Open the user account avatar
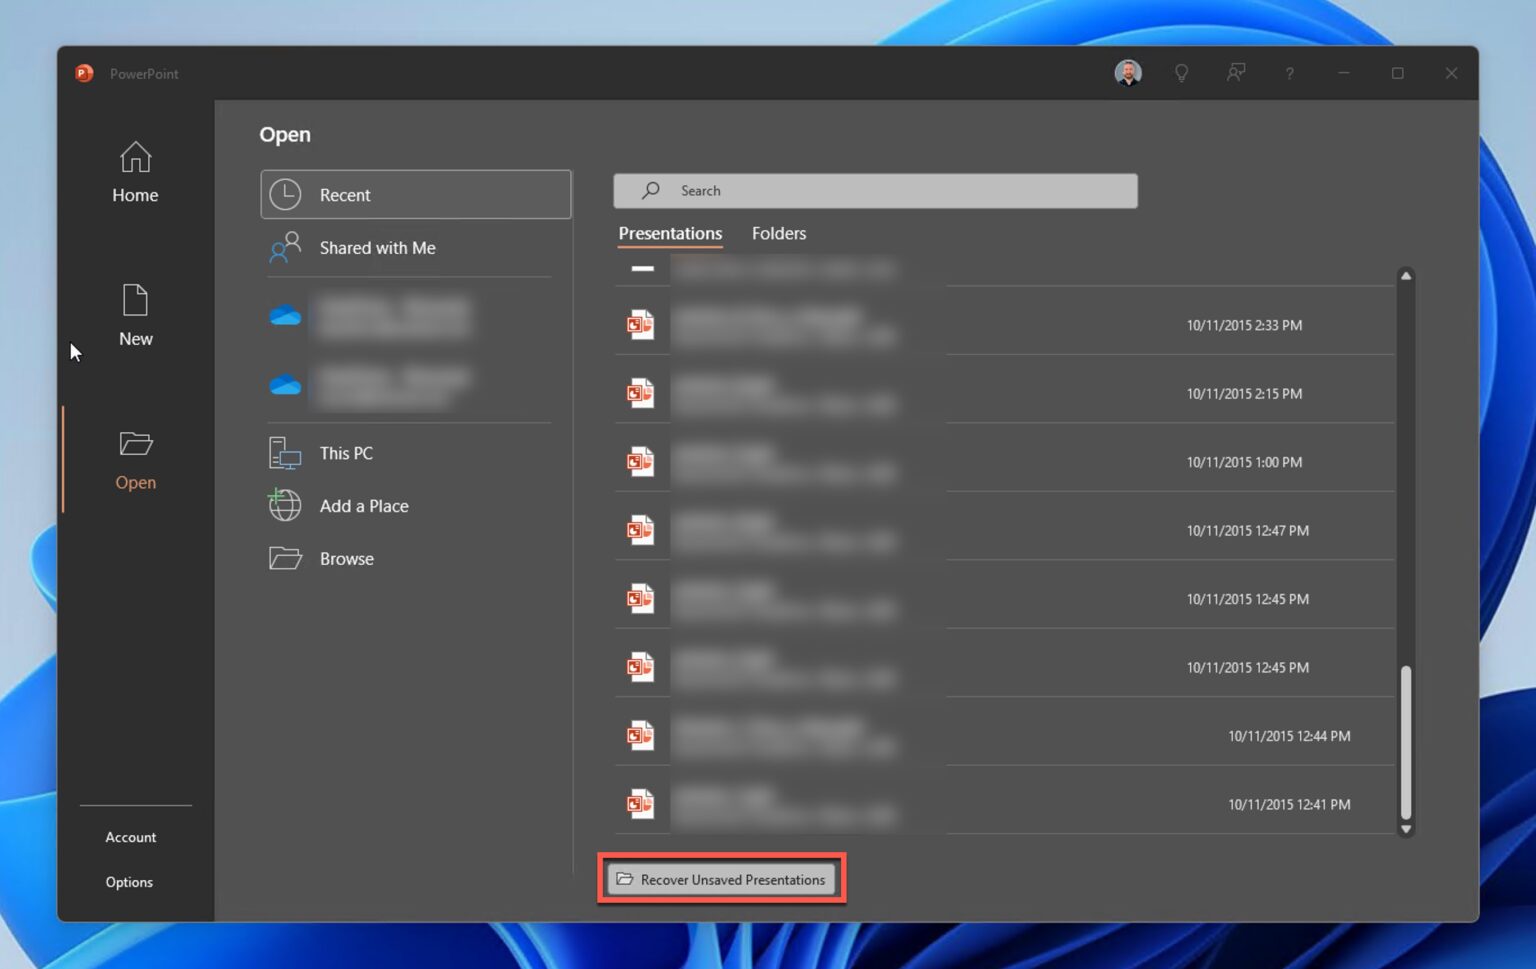Image resolution: width=1536 pixels, height=969 pixels. pos(1127,72)
